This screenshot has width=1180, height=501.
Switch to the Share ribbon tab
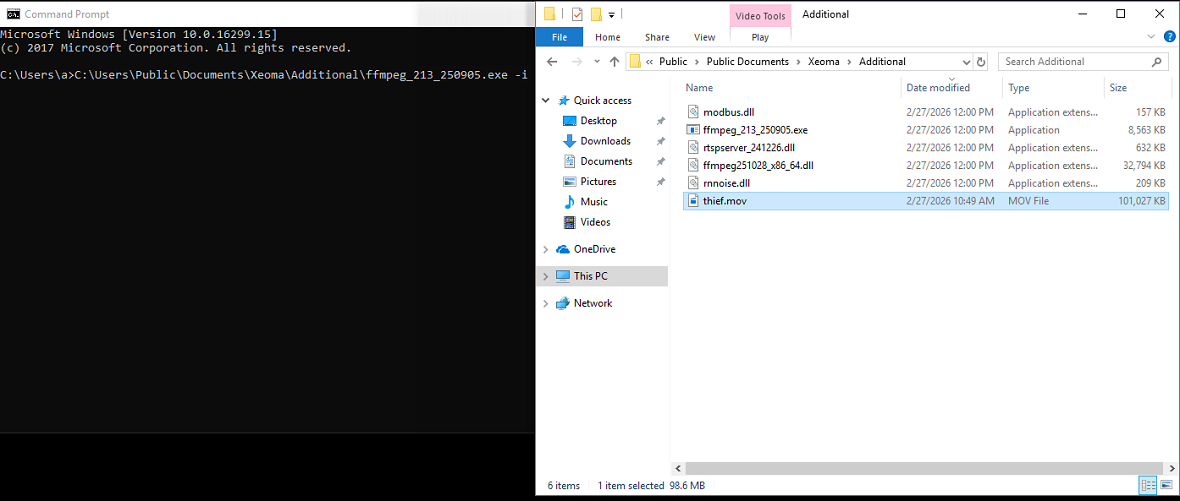[657, 37]
